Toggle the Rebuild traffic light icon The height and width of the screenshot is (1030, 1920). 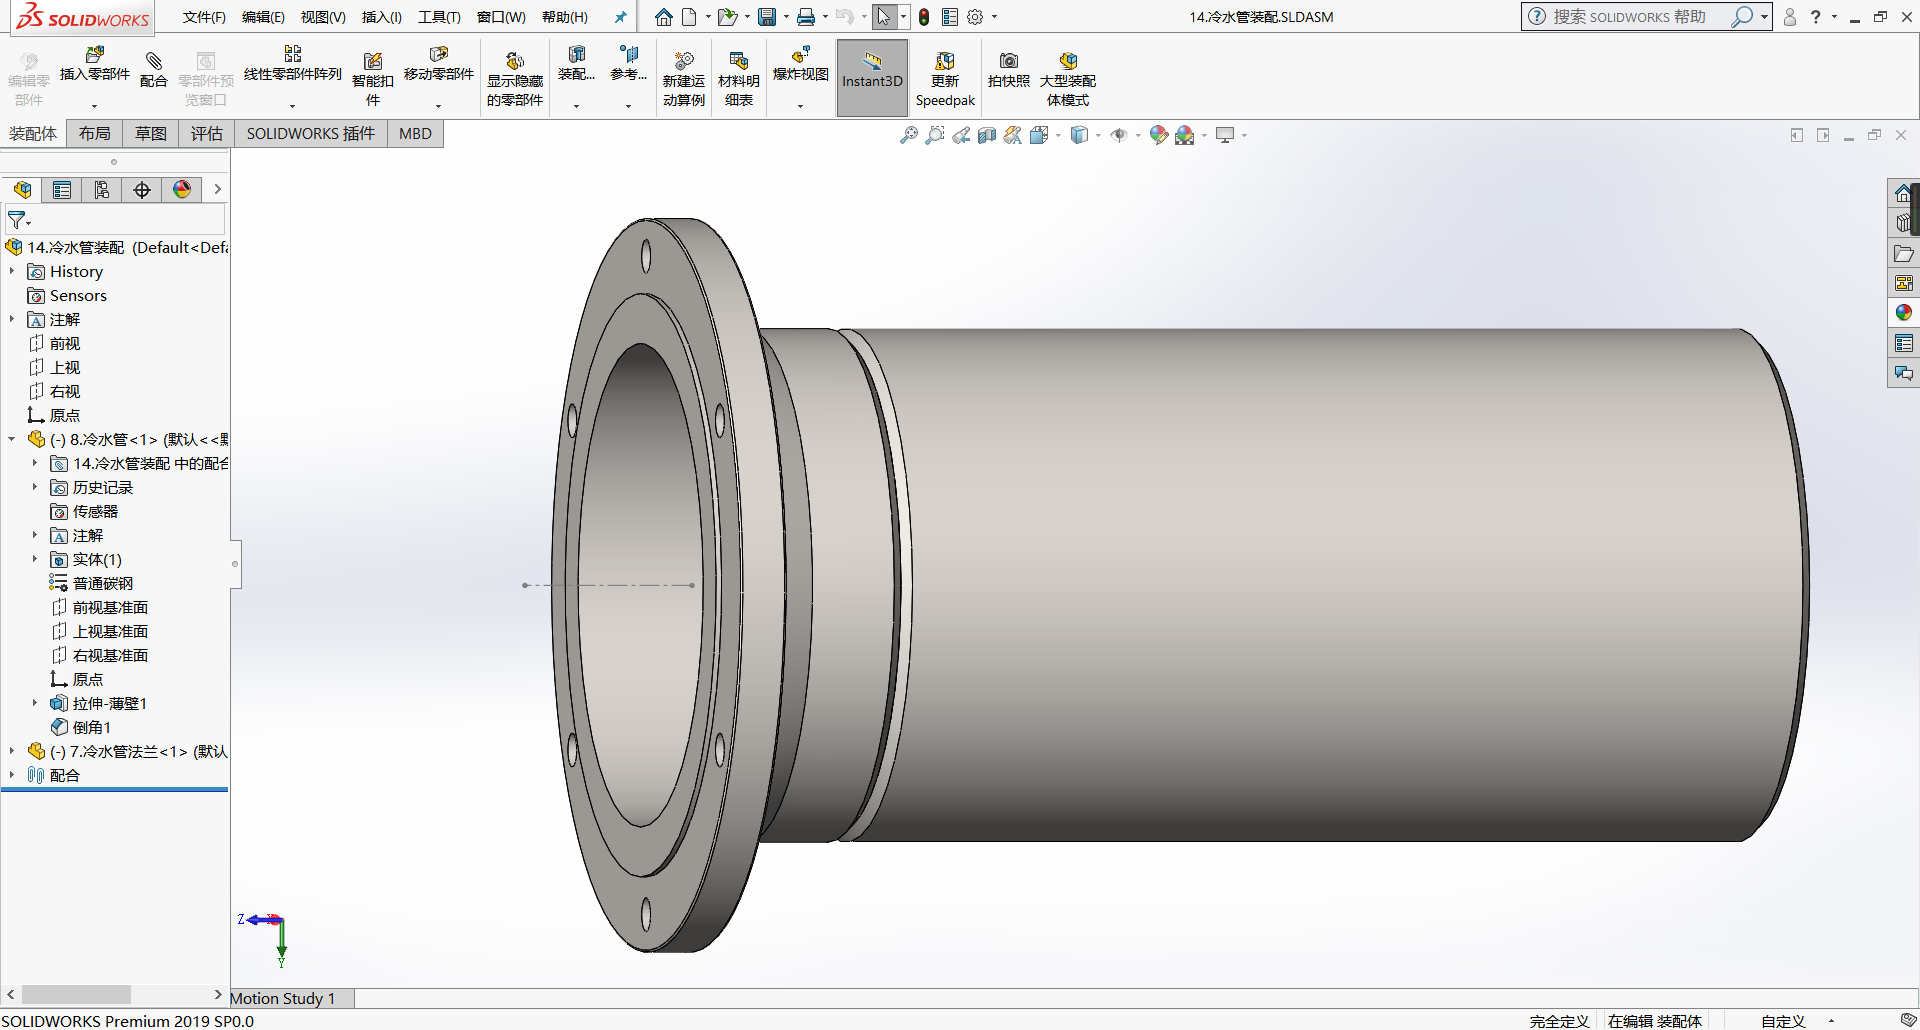pyautogui.click(x=924, y=17)
